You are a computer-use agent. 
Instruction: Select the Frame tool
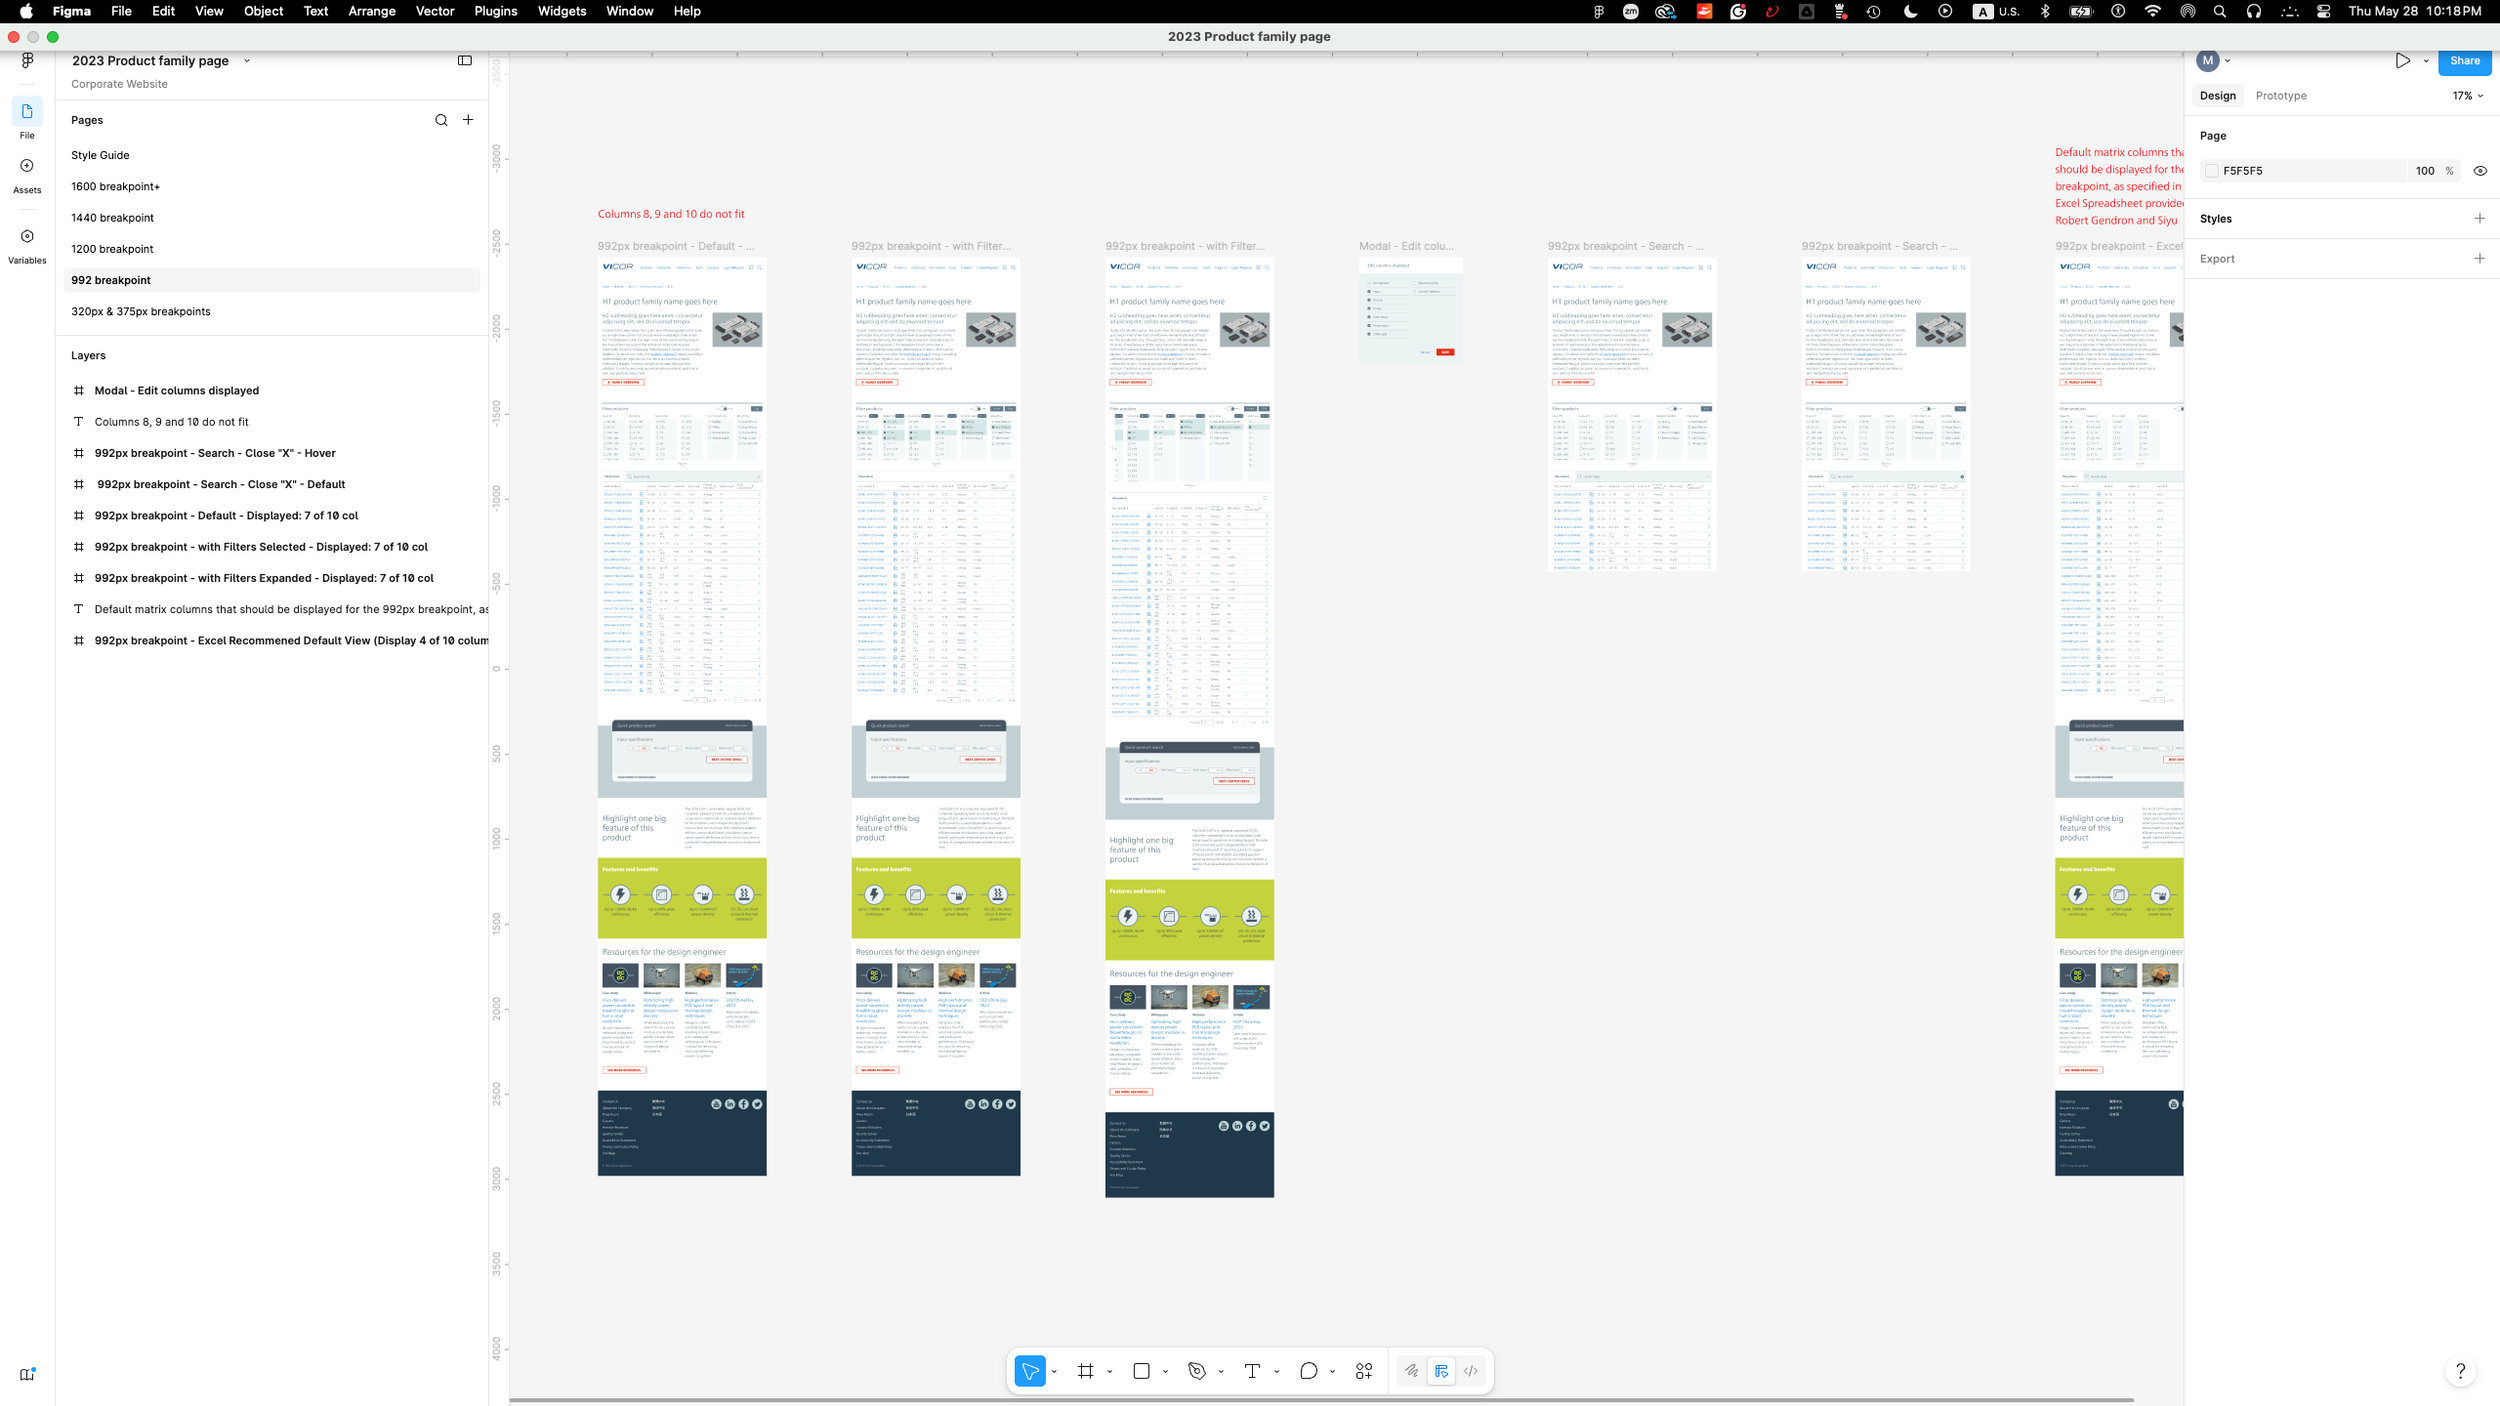pos(1086,1371)
